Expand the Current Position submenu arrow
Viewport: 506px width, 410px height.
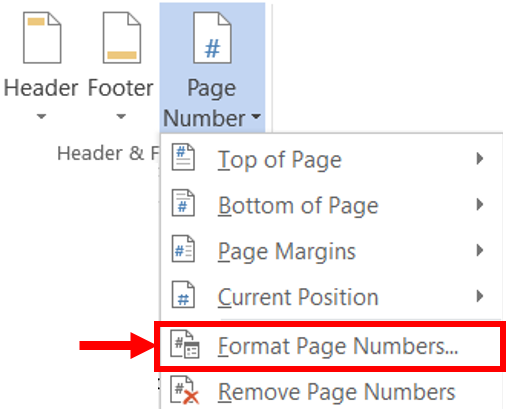click(x=480, y=296)
